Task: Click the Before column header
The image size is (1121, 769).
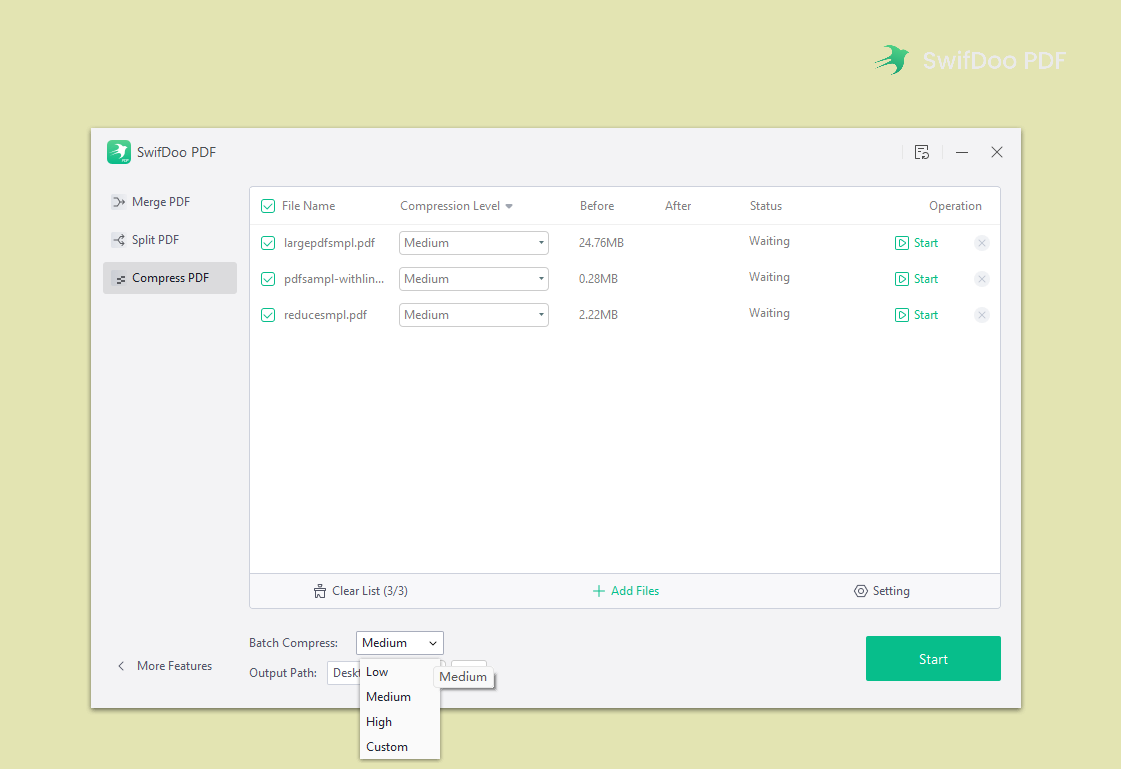Action: pyautogui.click(x=597, y=206)
